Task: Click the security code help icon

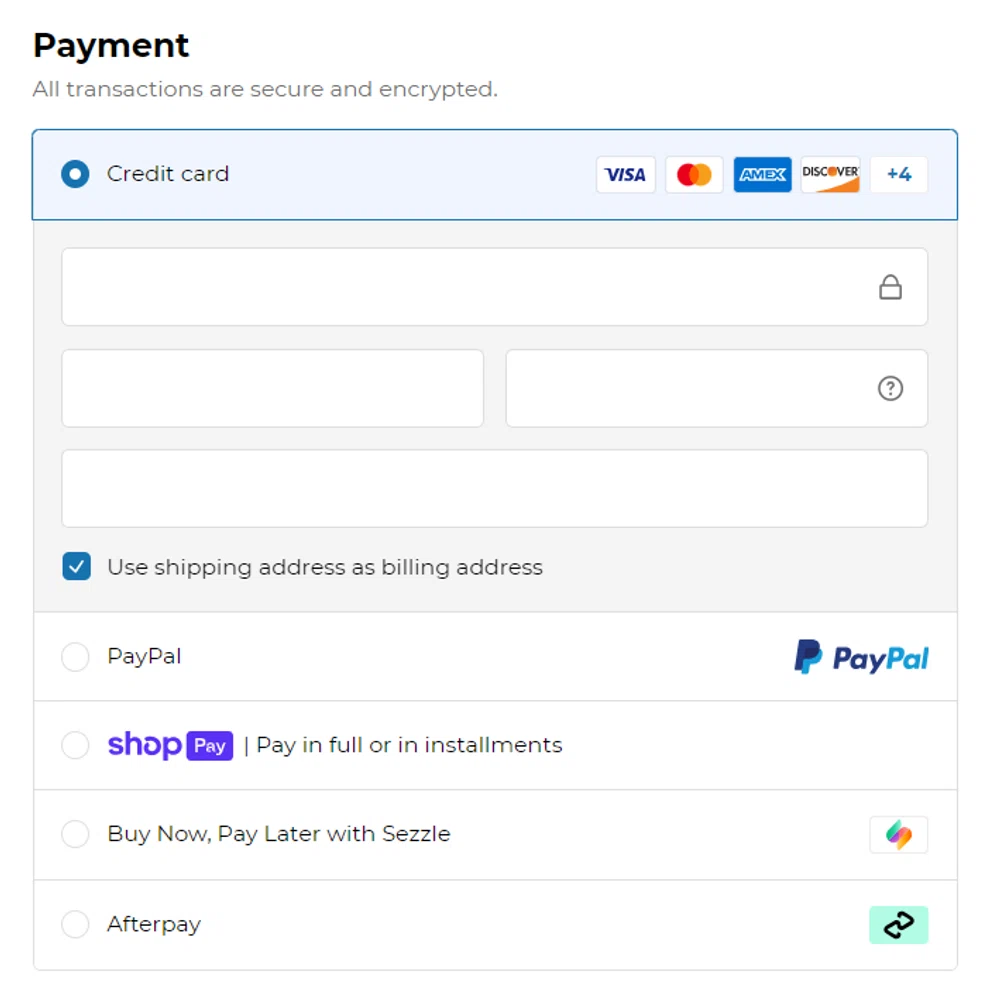Action: click(x=890, y=388)
